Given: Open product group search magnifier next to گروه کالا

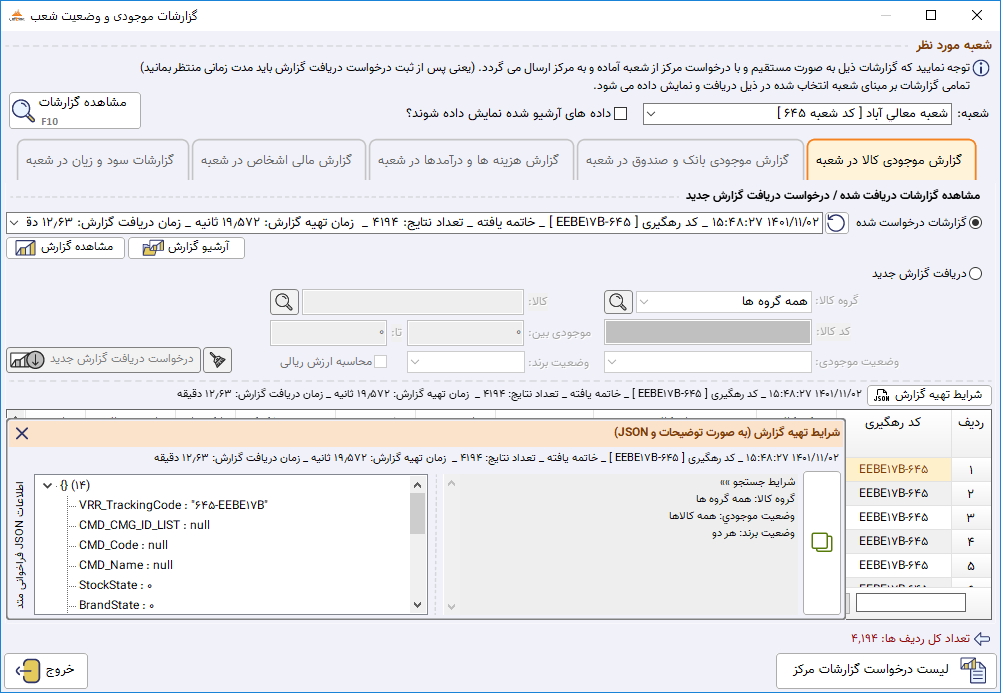Looking at the screenshot, I should coord(618,302).
